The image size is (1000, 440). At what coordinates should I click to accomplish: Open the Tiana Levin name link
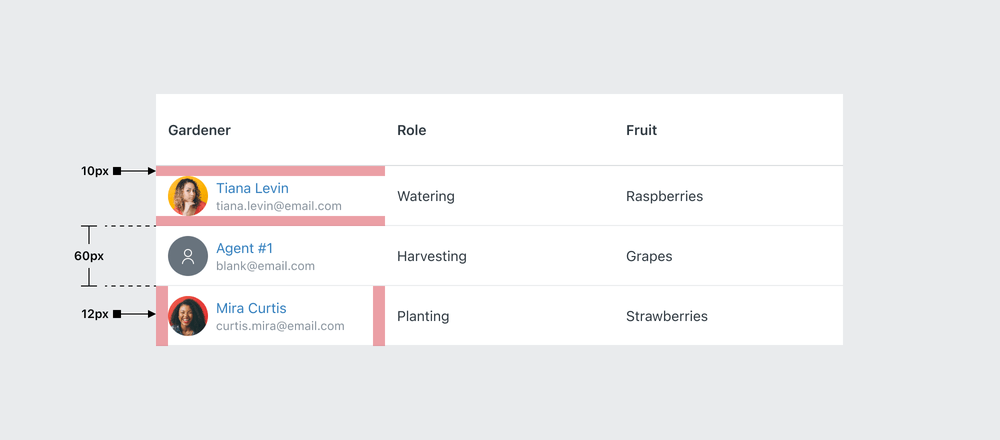coord(253,188)
